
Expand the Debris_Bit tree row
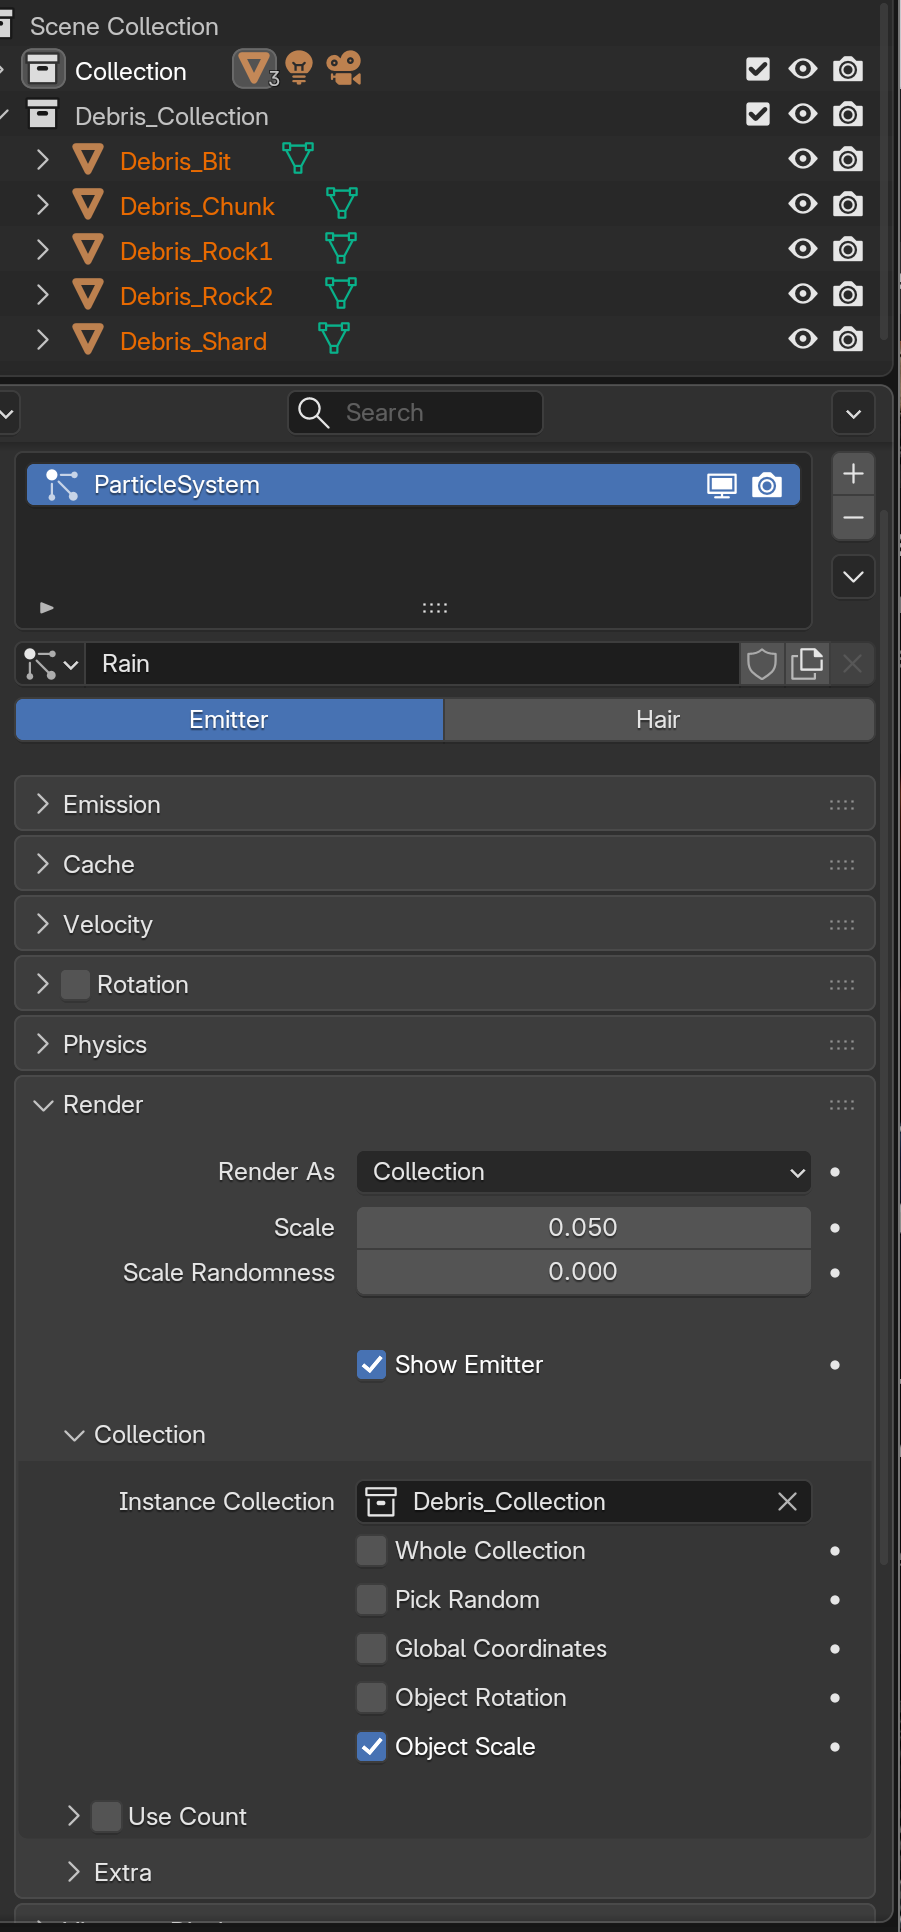[42, 160]
